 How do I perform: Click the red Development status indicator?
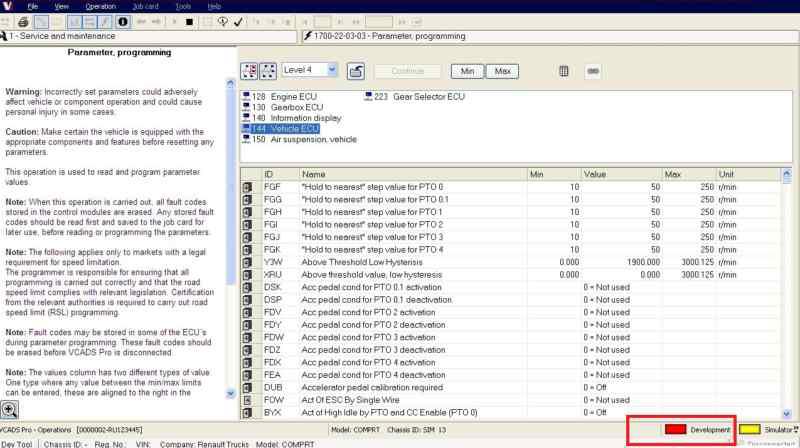click(675, 430)
